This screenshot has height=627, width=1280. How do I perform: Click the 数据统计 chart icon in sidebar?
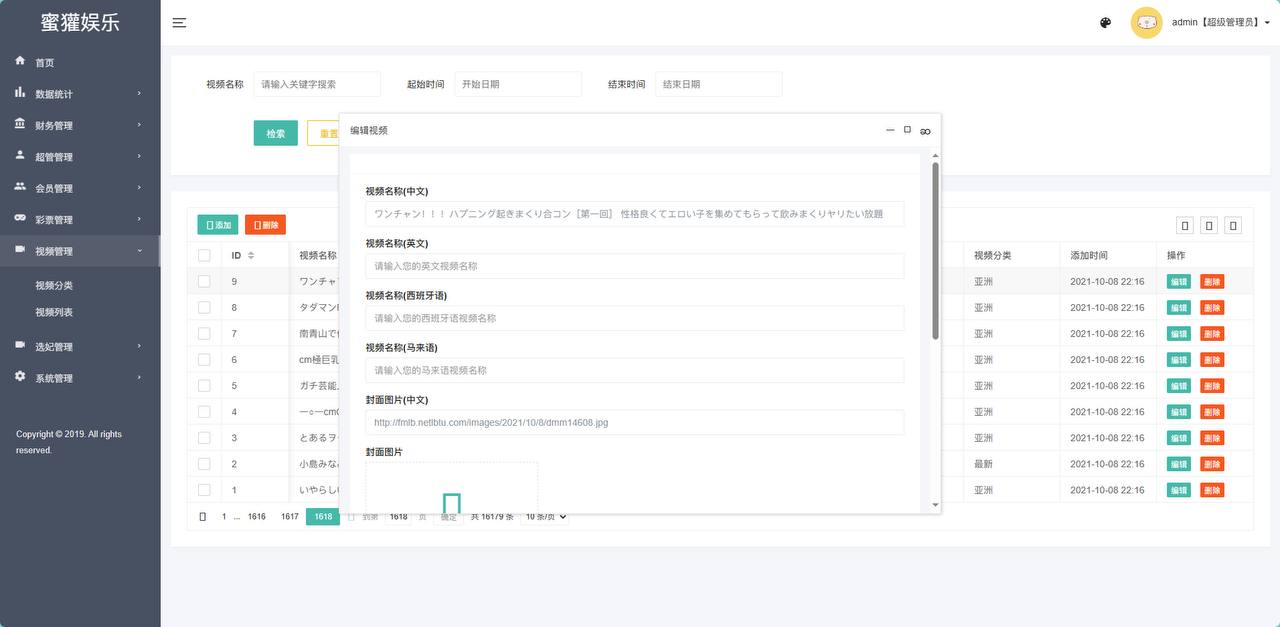point(19,93)
